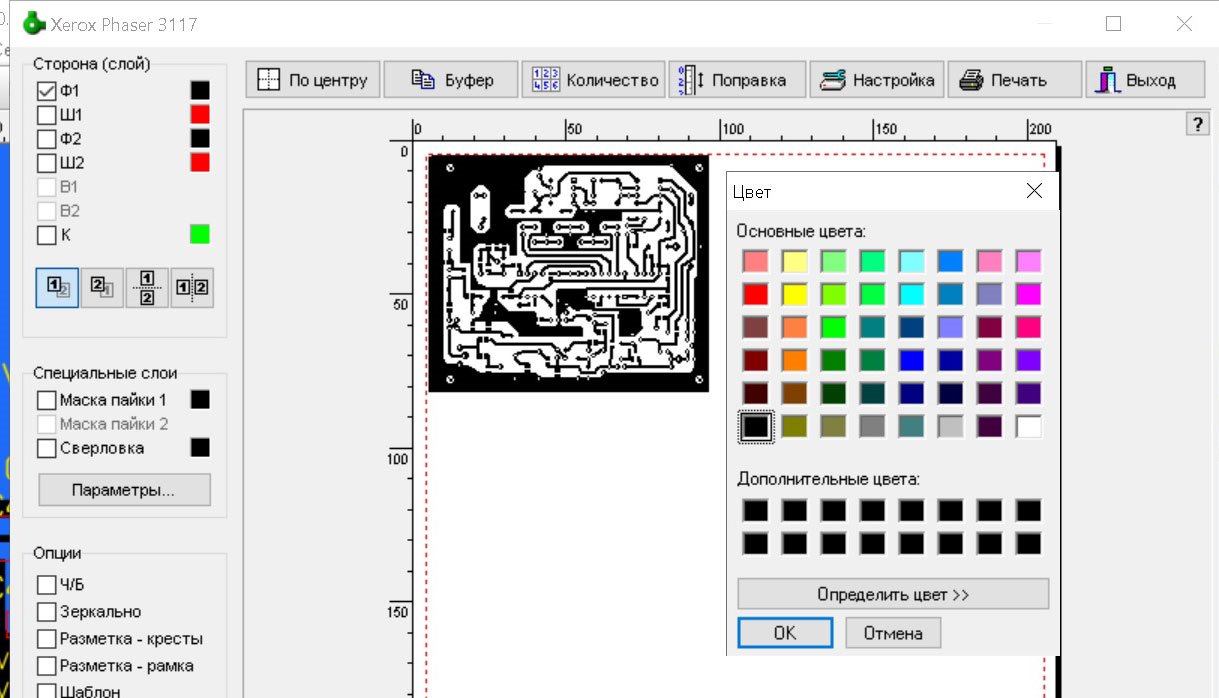Uncheck the Ф1 layer checkbox
The image size is (1219, 698).
(46, 90)
